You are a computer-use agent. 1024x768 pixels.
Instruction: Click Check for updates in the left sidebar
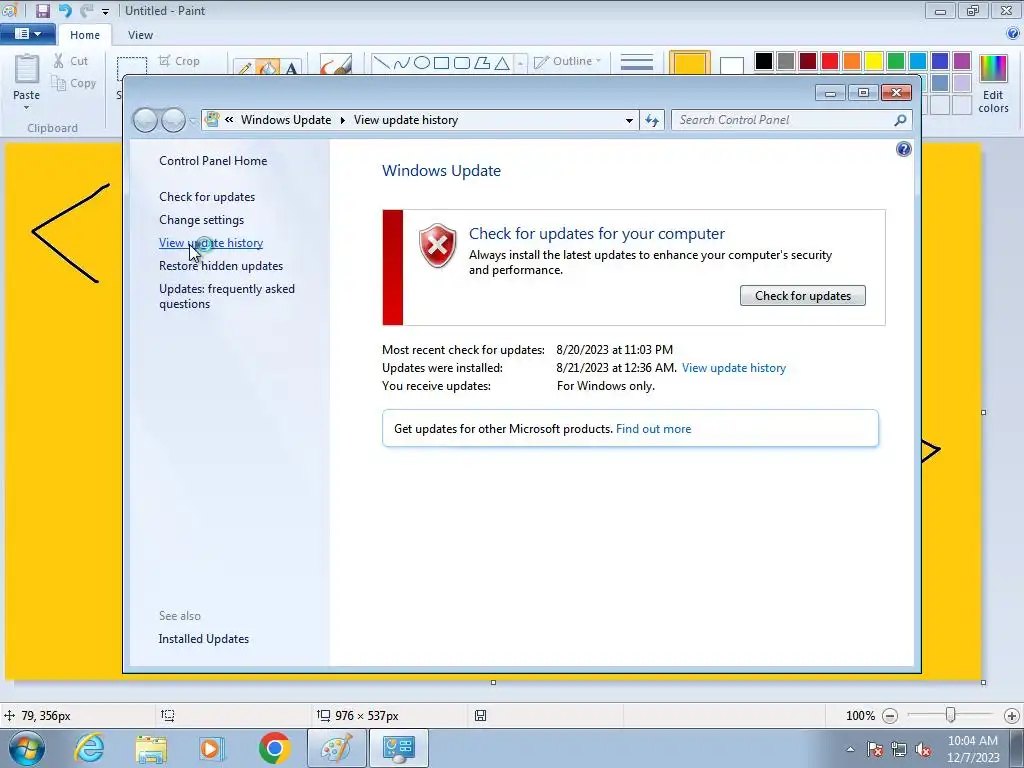[207, 197]
